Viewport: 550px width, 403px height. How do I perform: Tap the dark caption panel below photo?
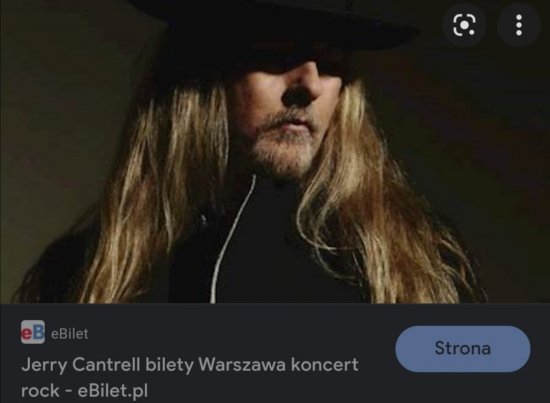[x=275, y=353]
